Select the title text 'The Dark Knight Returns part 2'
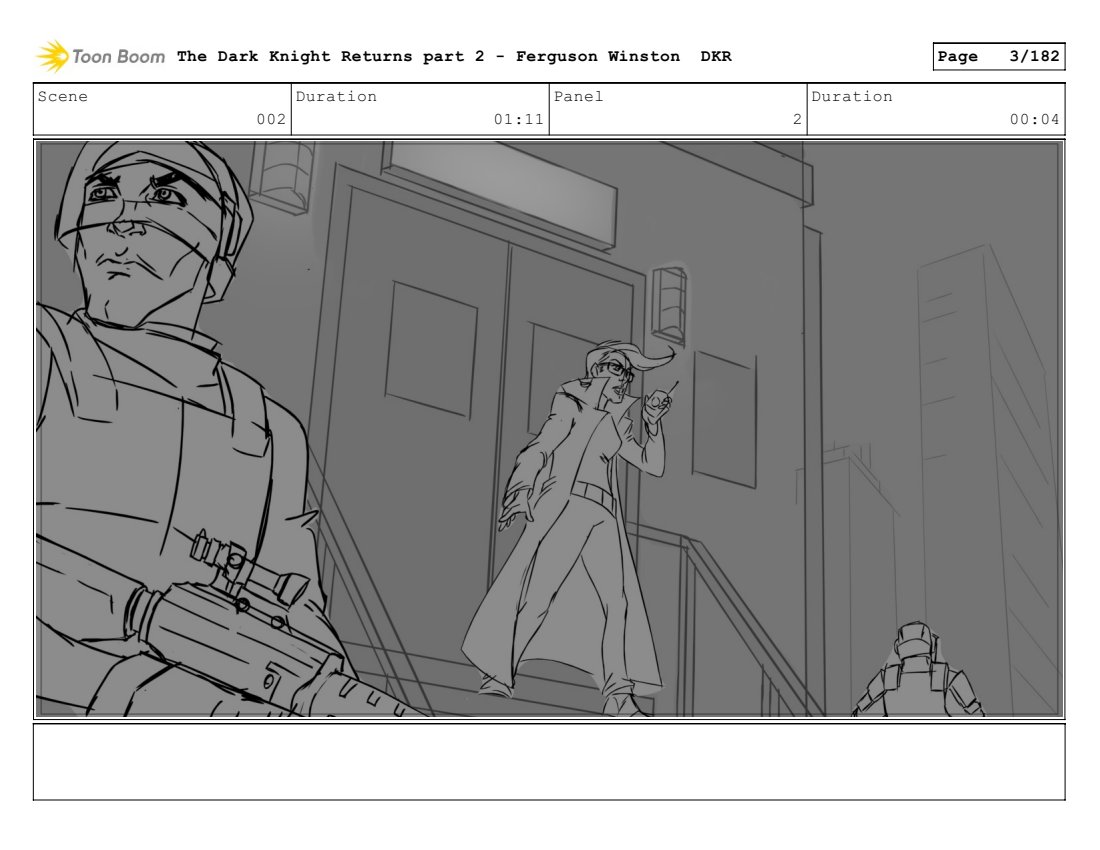The width and height of the screenshot is (1100, 850). point(330,57)
